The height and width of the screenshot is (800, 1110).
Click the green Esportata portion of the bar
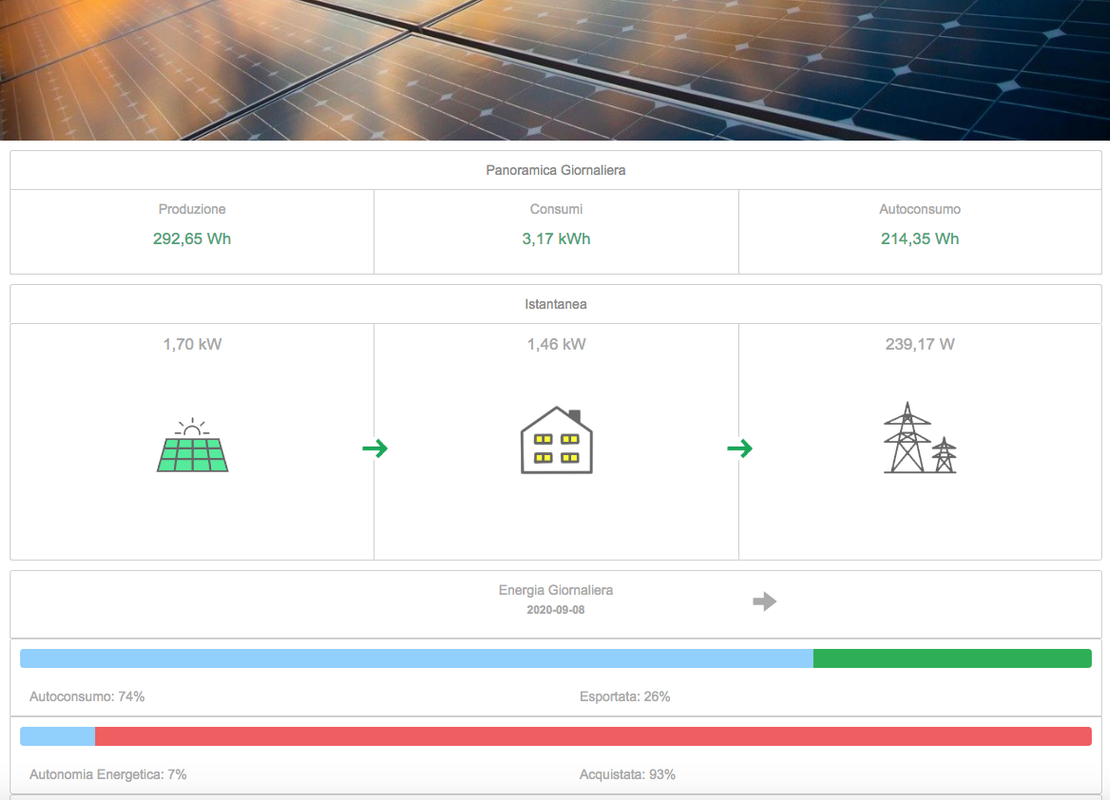(x=952, y=658)
